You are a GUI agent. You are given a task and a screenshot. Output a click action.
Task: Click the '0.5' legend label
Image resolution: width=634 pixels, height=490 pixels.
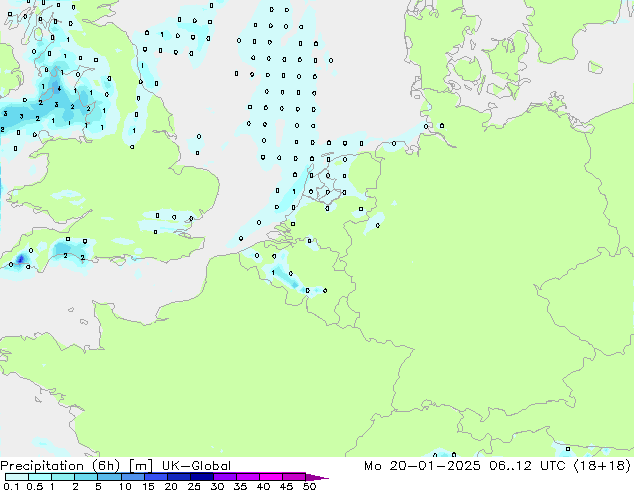point(35,486)
